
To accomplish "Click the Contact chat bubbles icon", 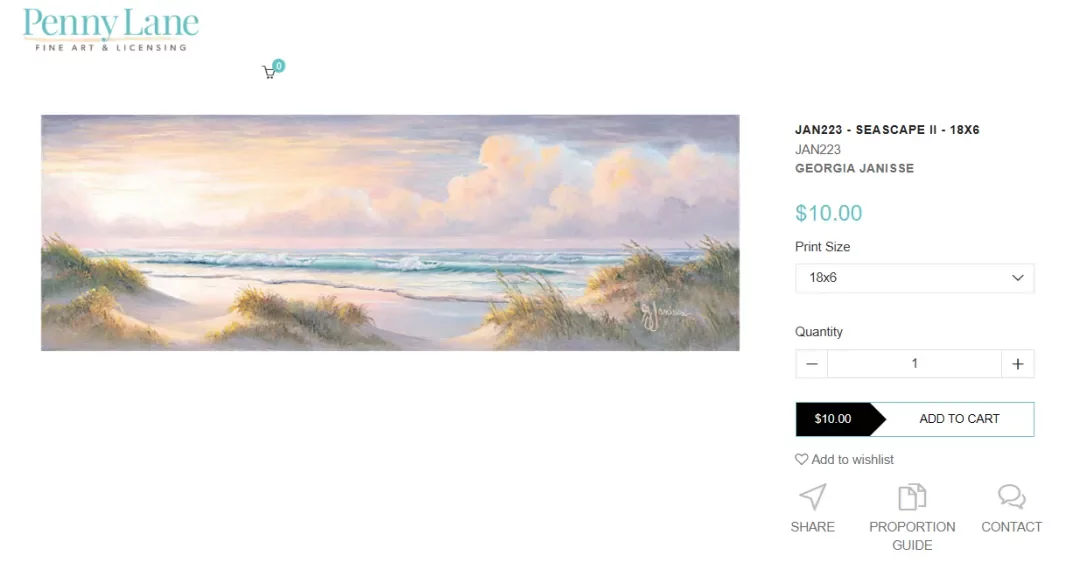I will pyautogui.click(x=1011, y=497).
